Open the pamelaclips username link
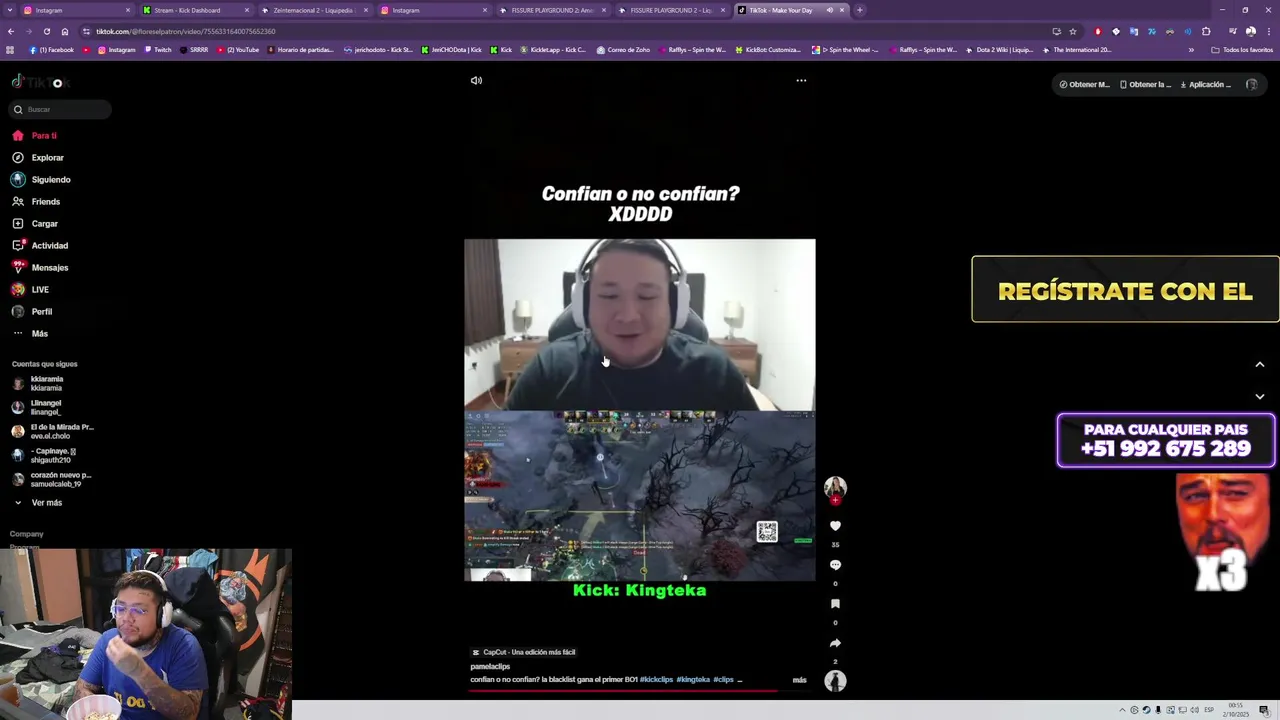Image resolution: width=1280 pixels, height=720 pixels. 490,667
